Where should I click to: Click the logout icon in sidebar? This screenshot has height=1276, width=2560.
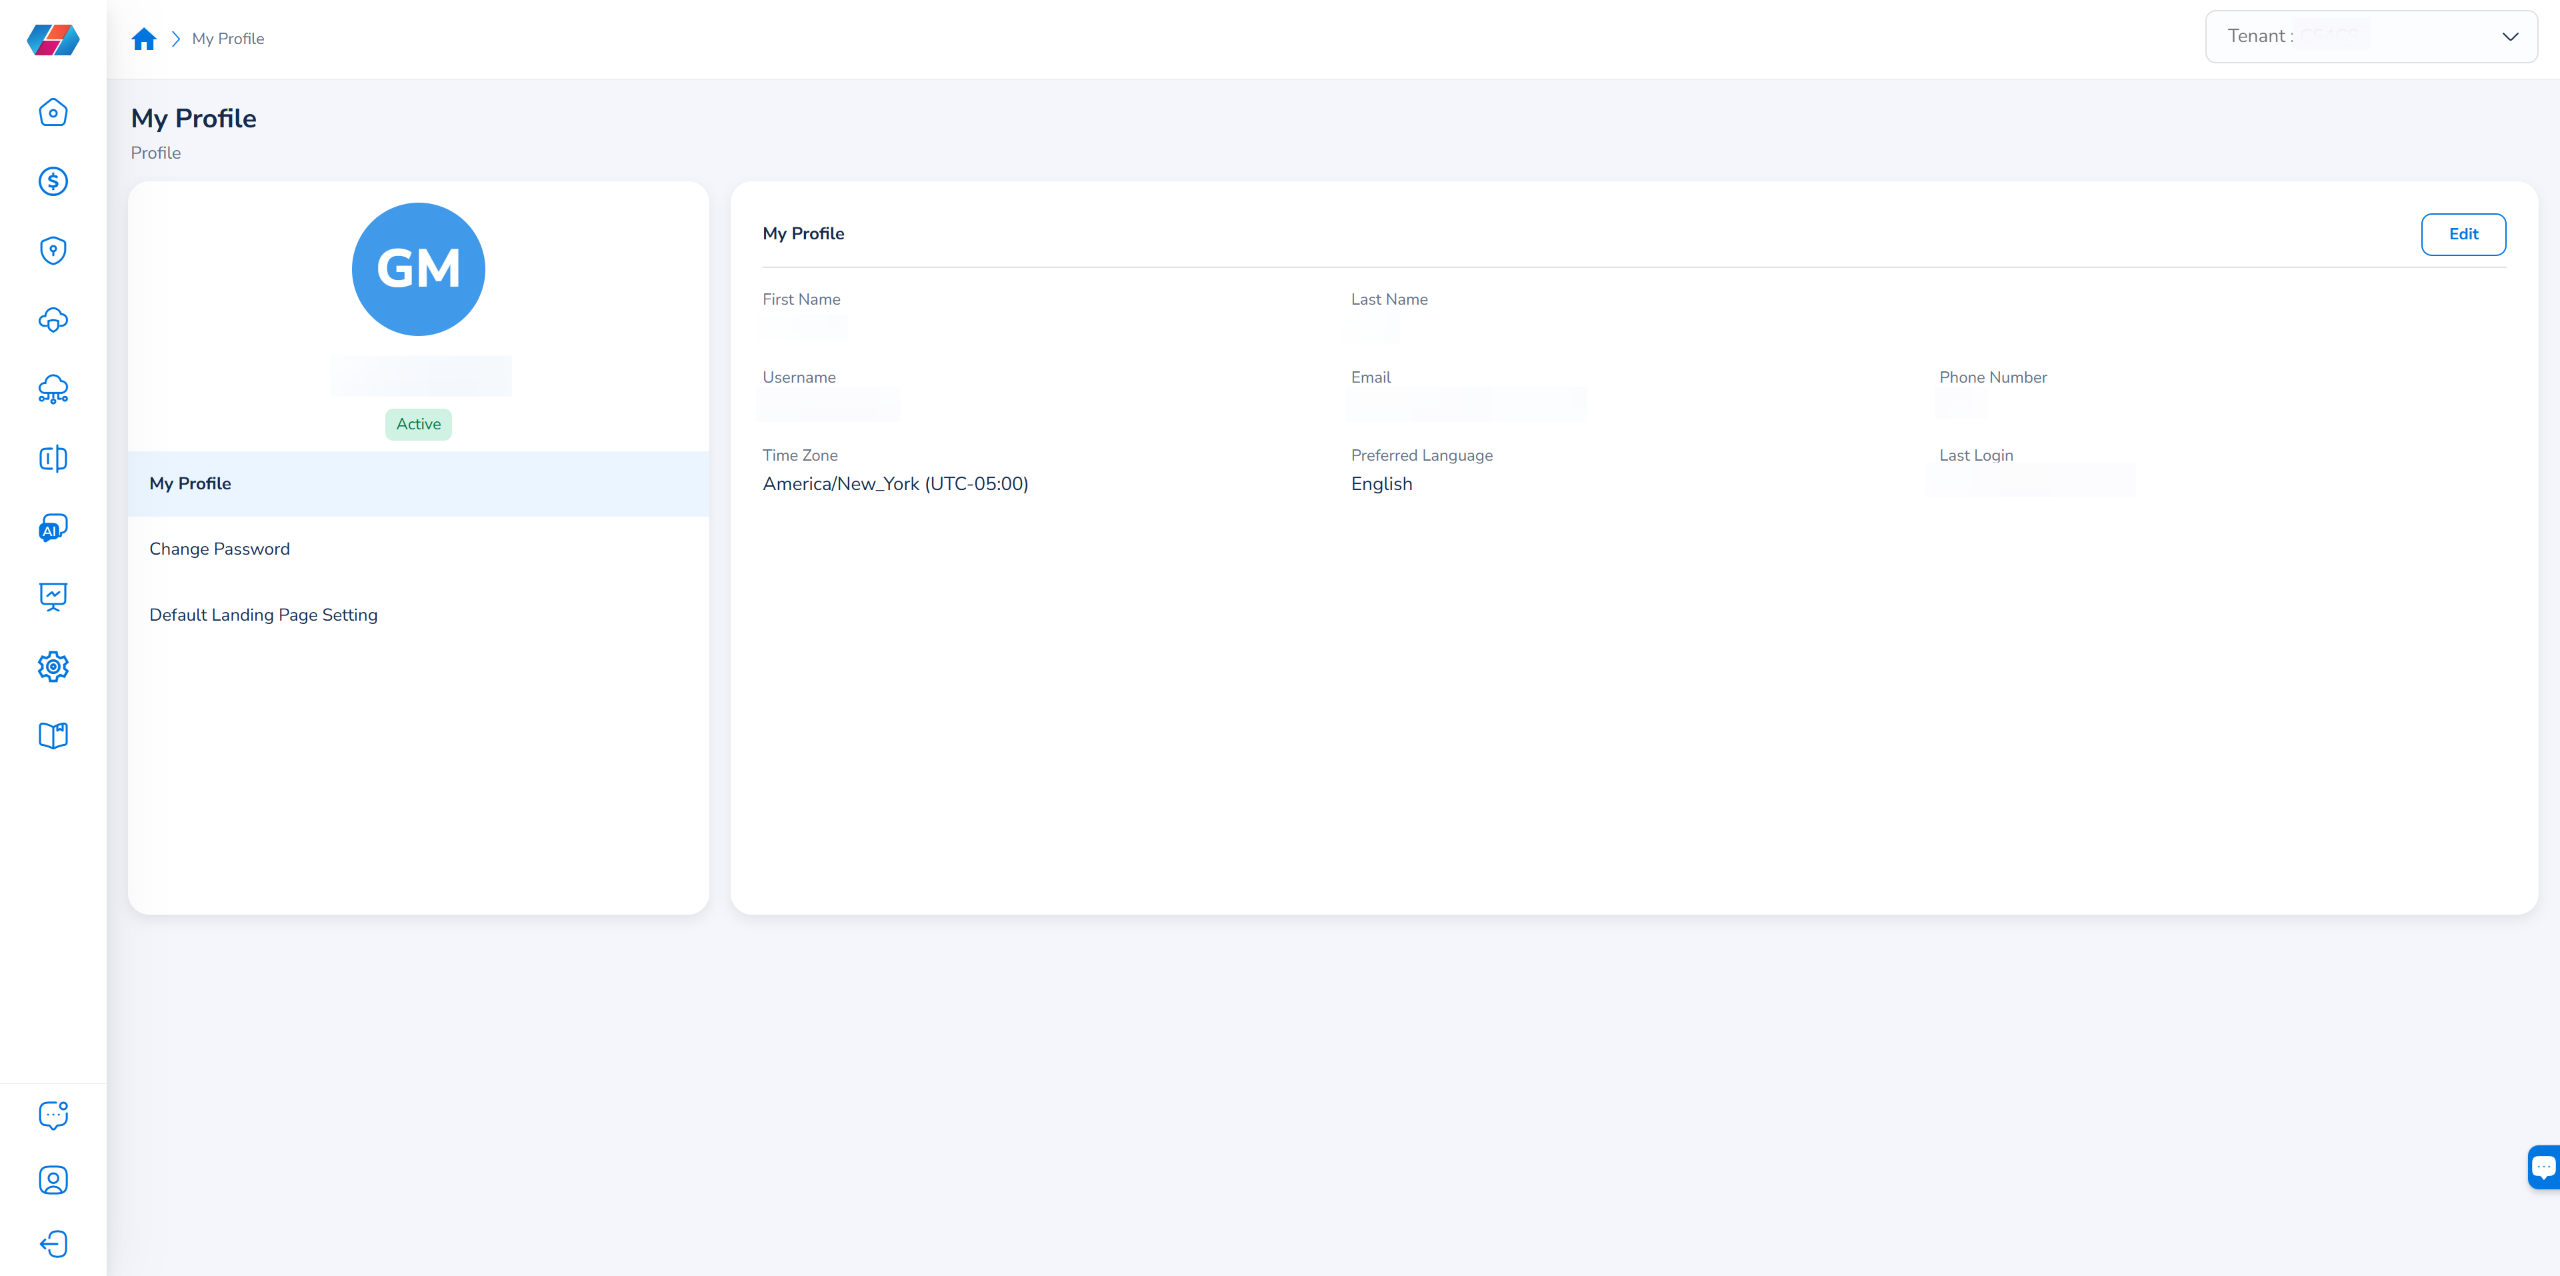pyautogui.click(x=53, y=1244)
